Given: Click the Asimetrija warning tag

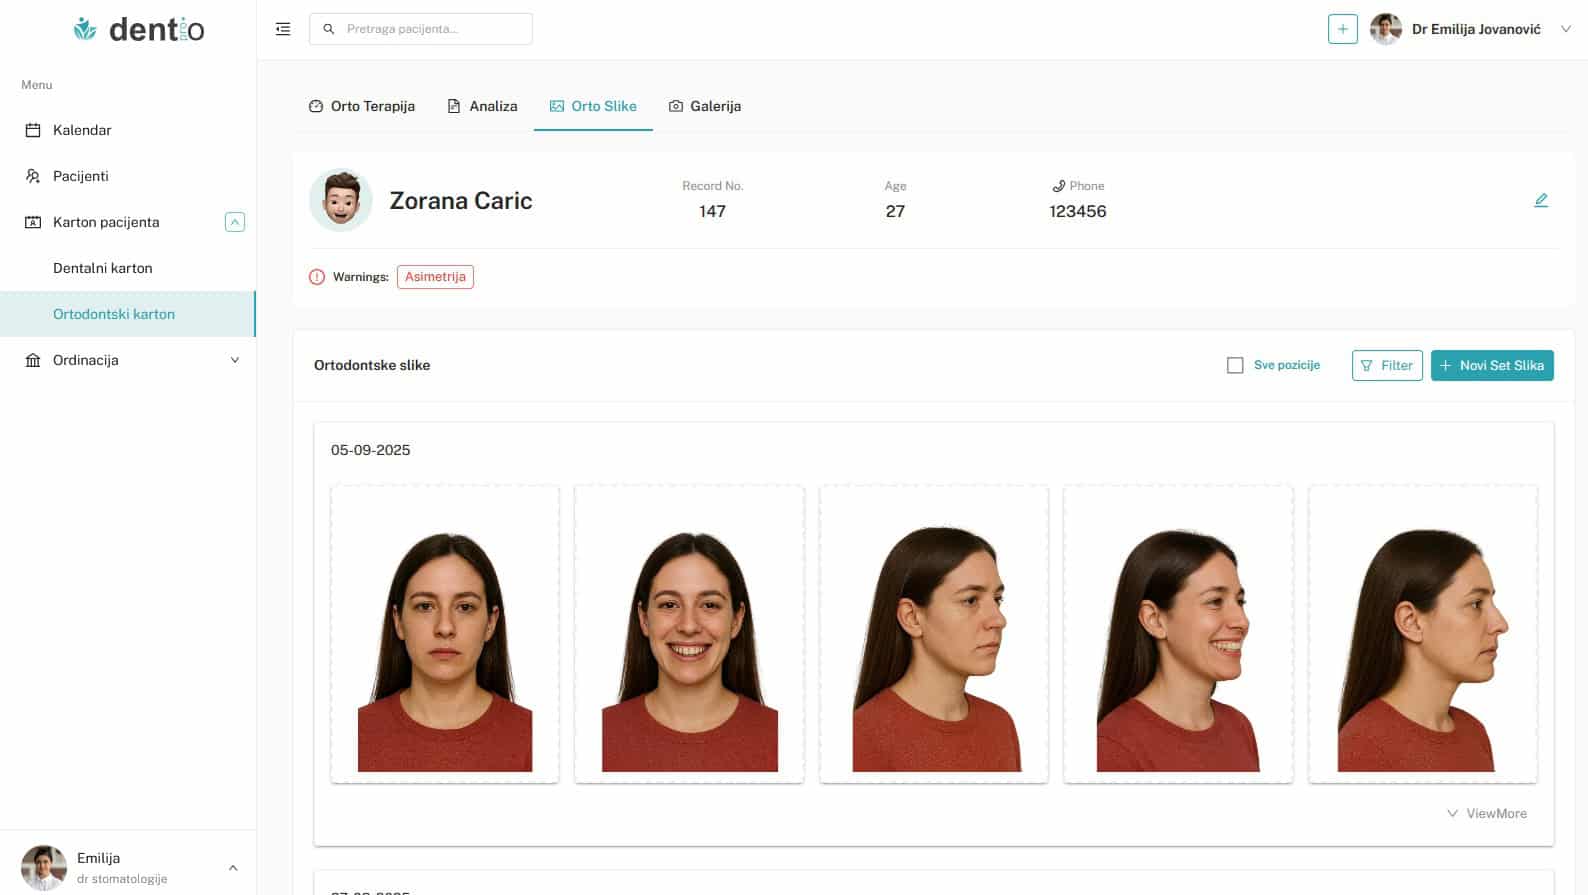Looking at the screenshot, I should point(435,277).
